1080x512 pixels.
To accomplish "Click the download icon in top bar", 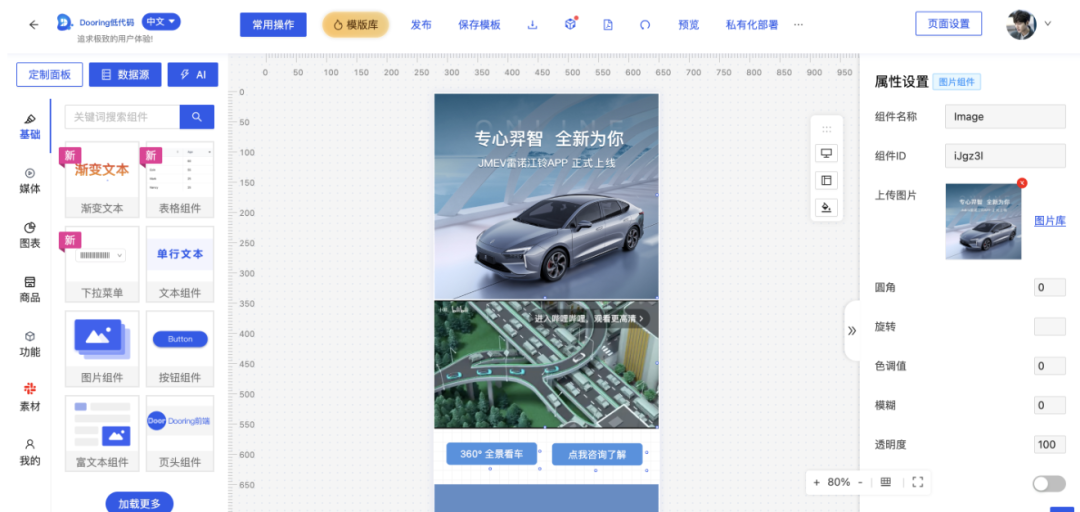I will [x=532, y=25].
